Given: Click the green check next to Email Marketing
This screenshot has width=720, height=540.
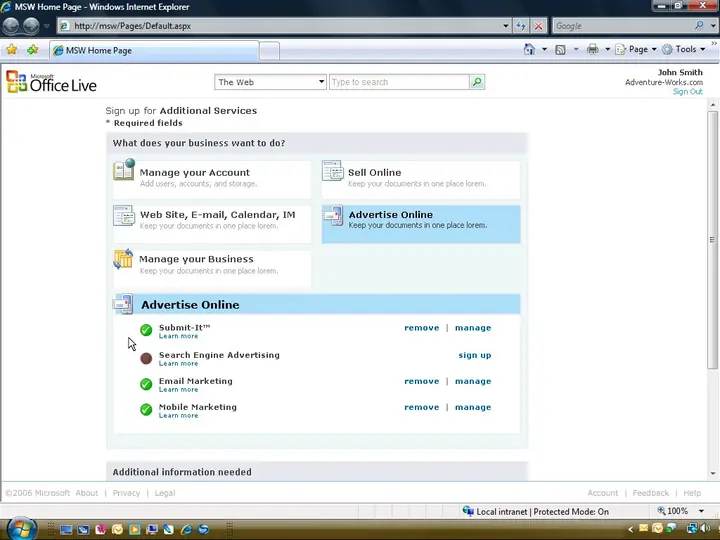Looking at the screenshot, I should (146, 384).
